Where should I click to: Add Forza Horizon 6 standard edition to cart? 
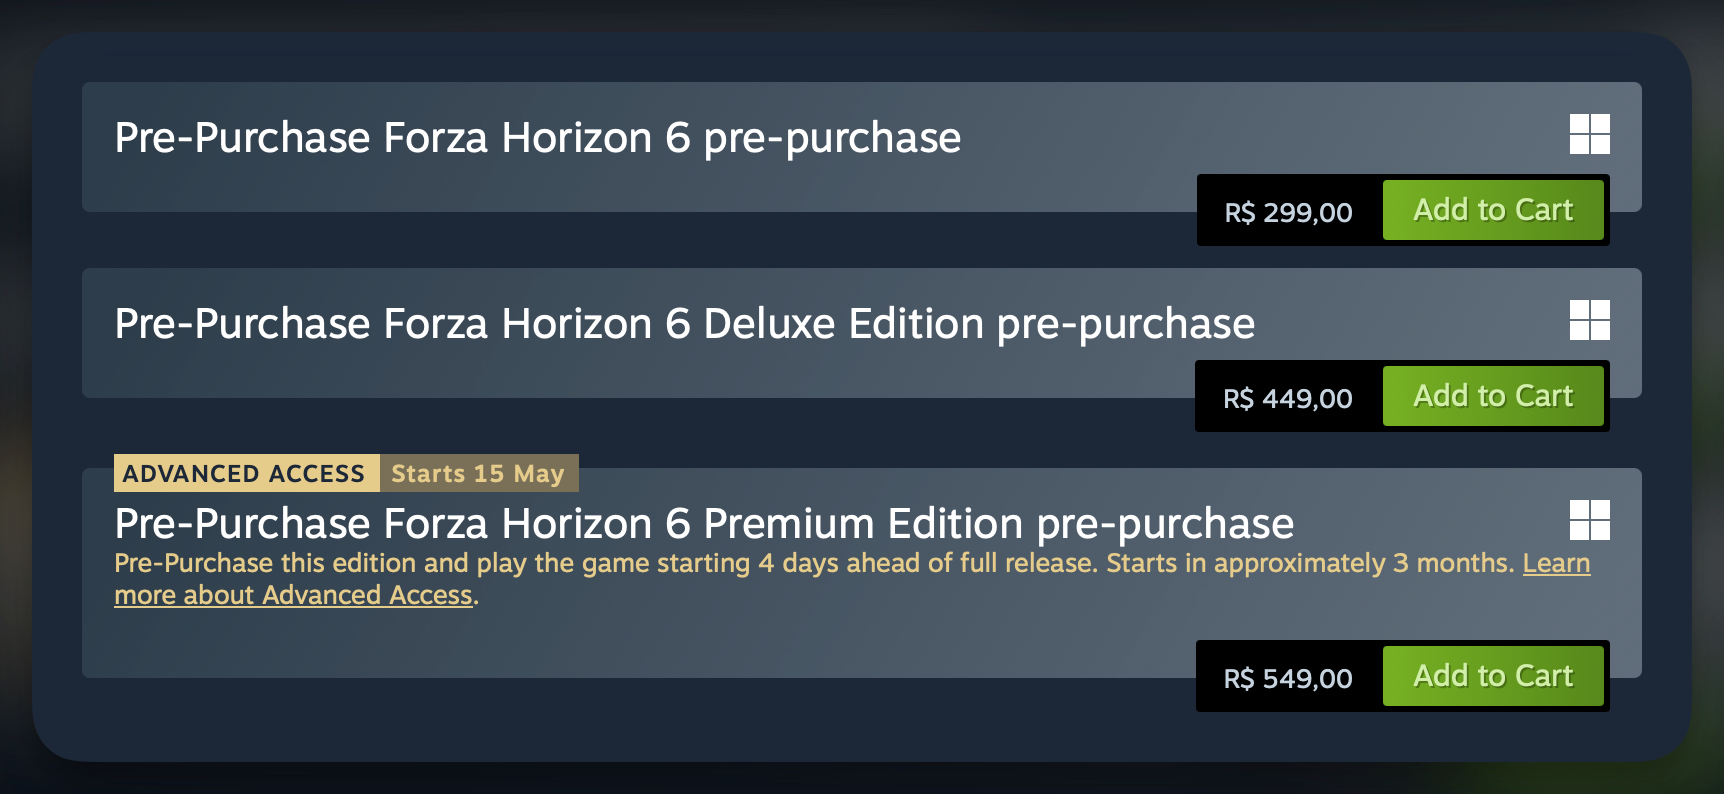pos(1492,210)
